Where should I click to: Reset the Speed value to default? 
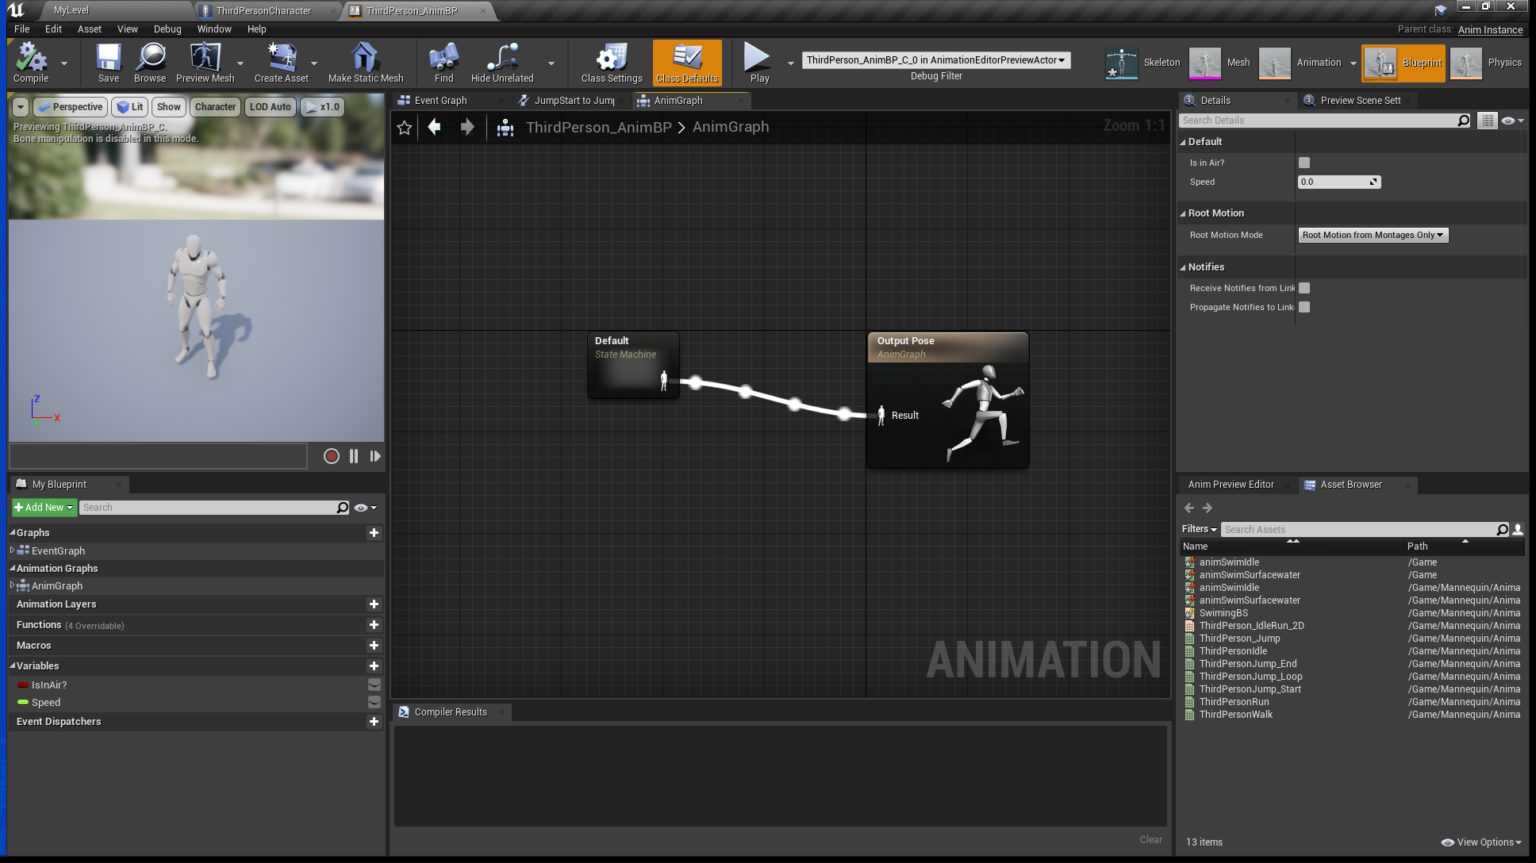1374,181
